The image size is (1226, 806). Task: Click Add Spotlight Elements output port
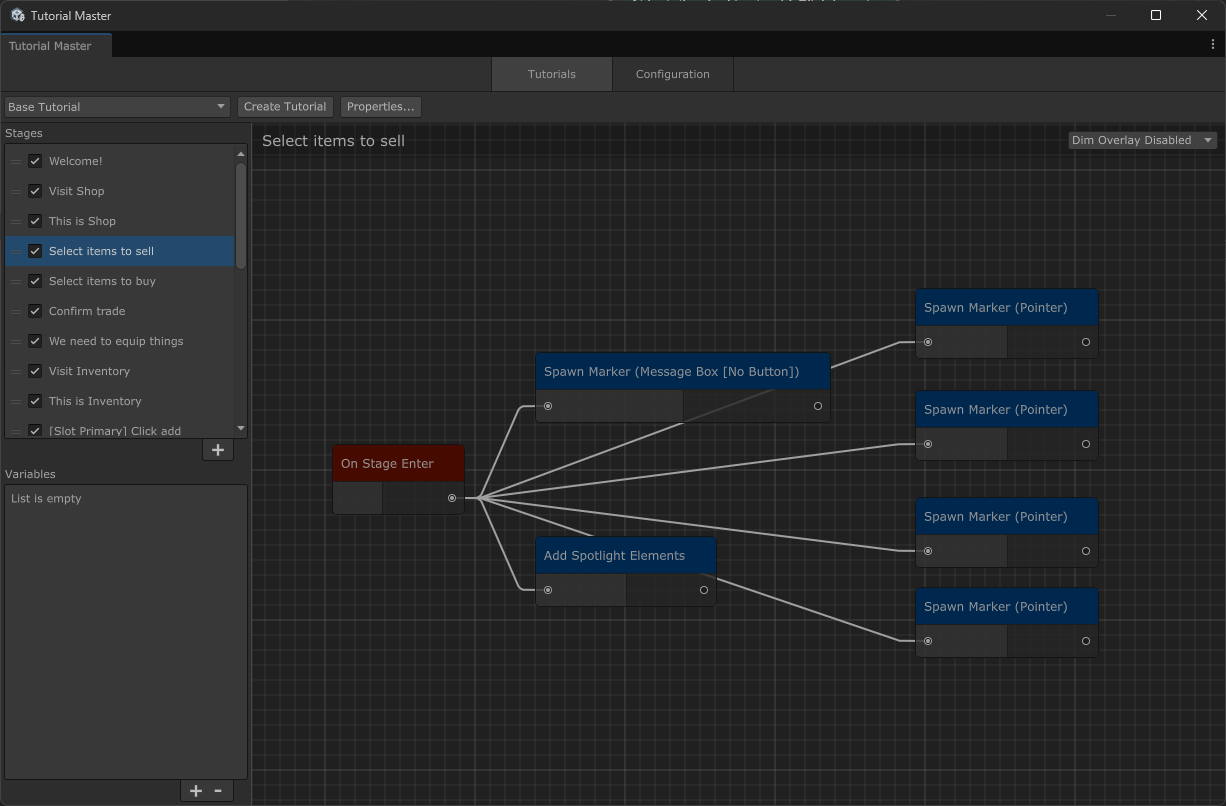point(704,590)
